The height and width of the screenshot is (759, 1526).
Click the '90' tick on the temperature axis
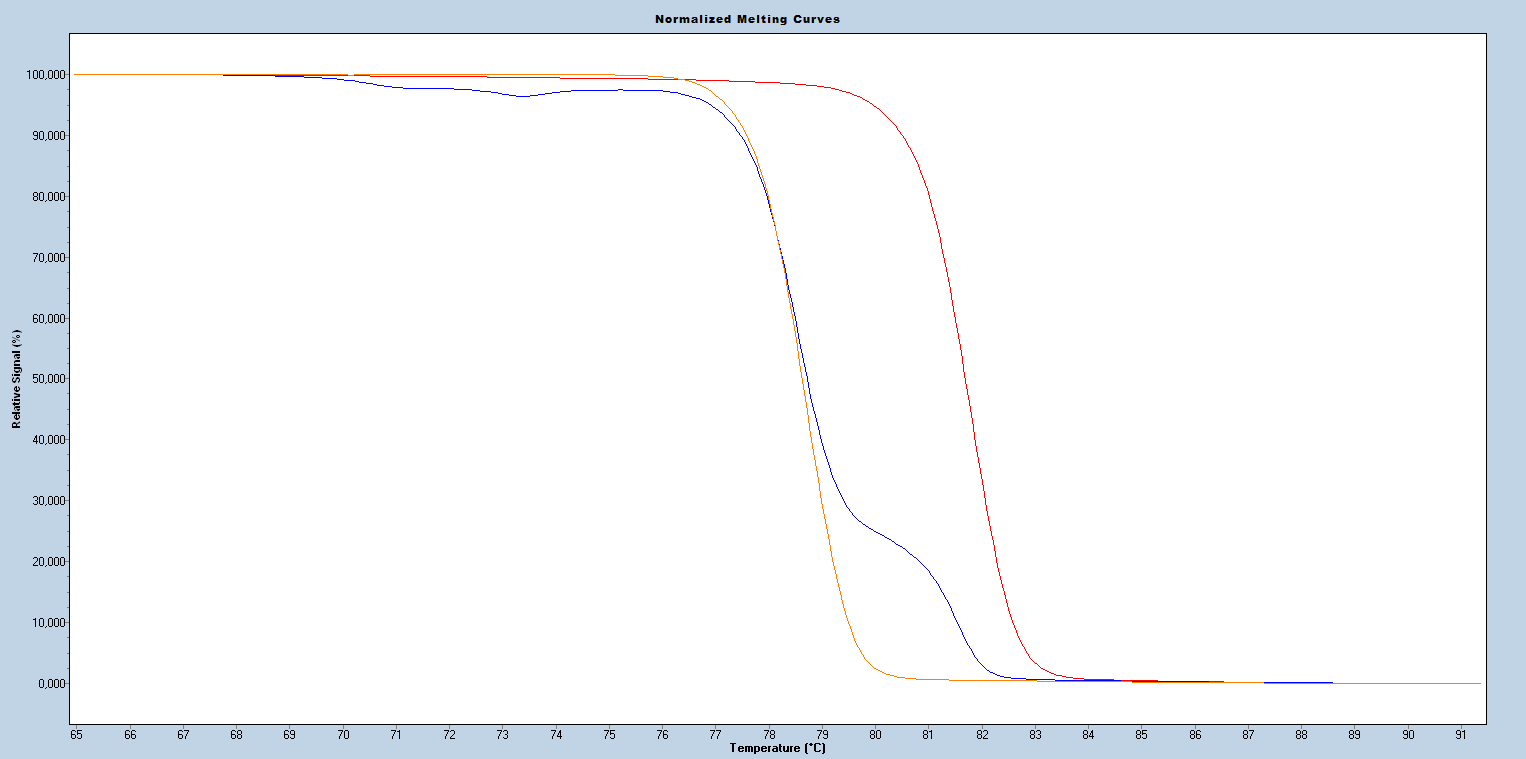click(1407, 735)
